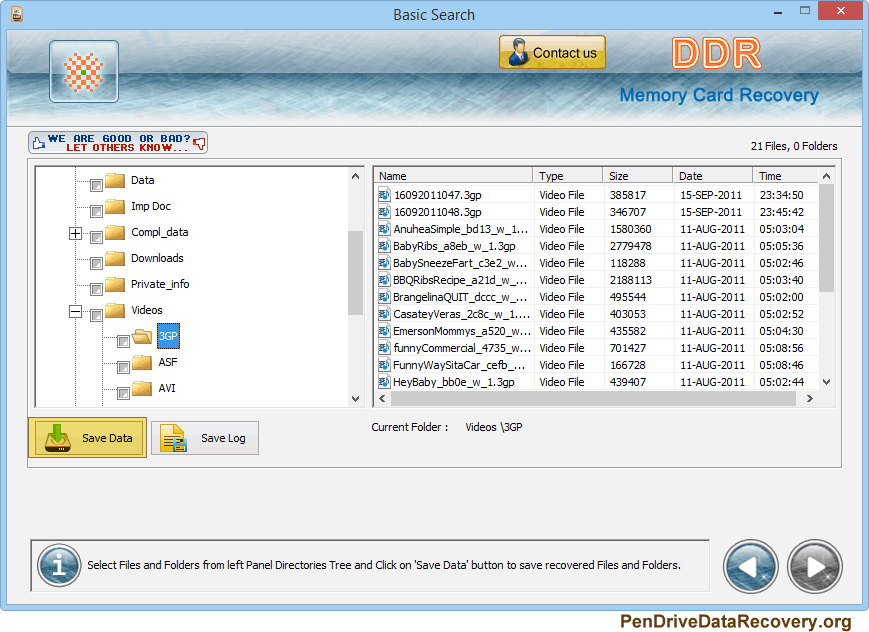Image resolution: width=869 pixels, height=632 pixels.
Task: Click the file list's scroll-down arrow
Action: (826, 382)
